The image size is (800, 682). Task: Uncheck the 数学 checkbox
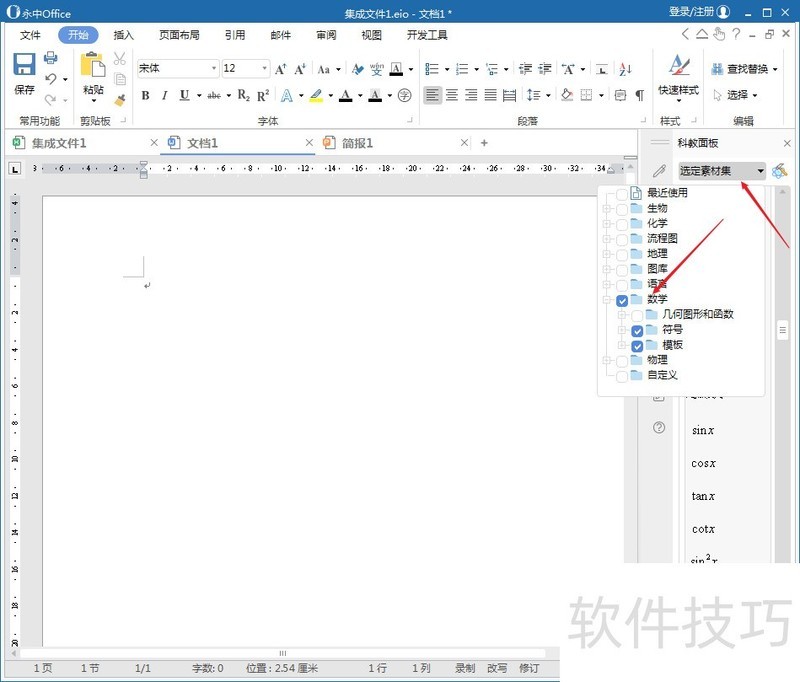[x=622, y=300]
